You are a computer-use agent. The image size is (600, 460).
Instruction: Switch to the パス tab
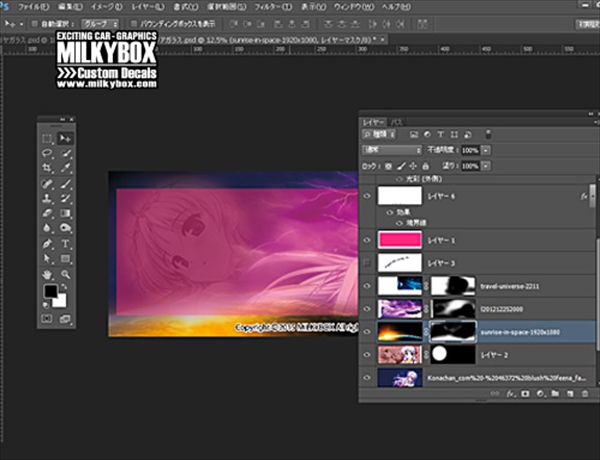point(396,122)
